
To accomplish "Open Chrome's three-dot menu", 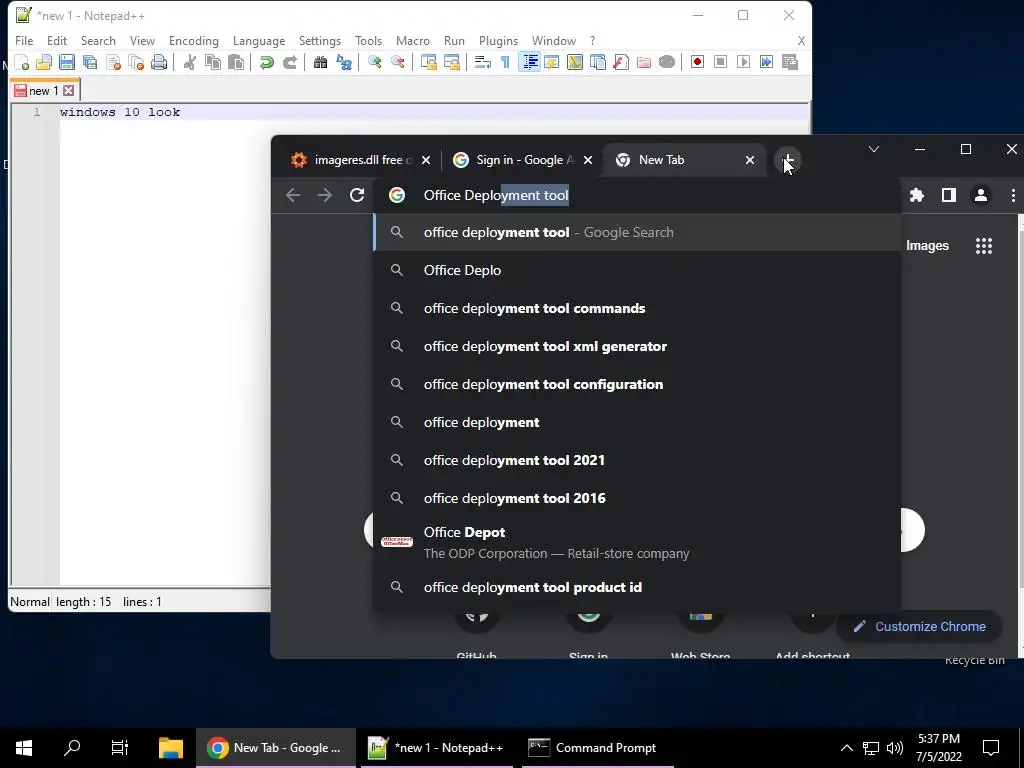I will click(x=1013, y=195).
